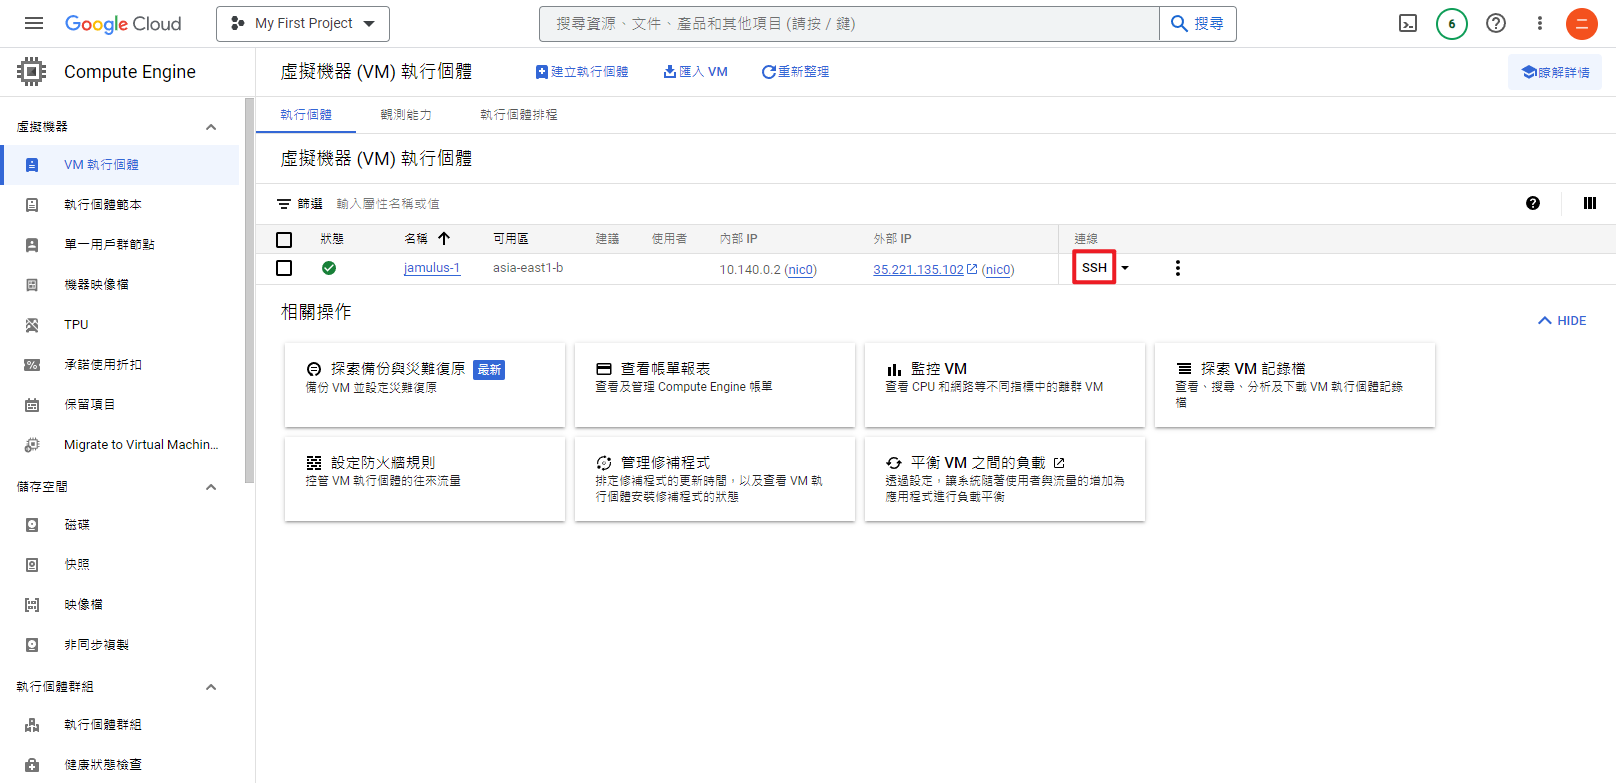This screenshot has width=1616, height=783.
Task: Click the Migrate to Virtual Machines icon
Action: point(32,445)
